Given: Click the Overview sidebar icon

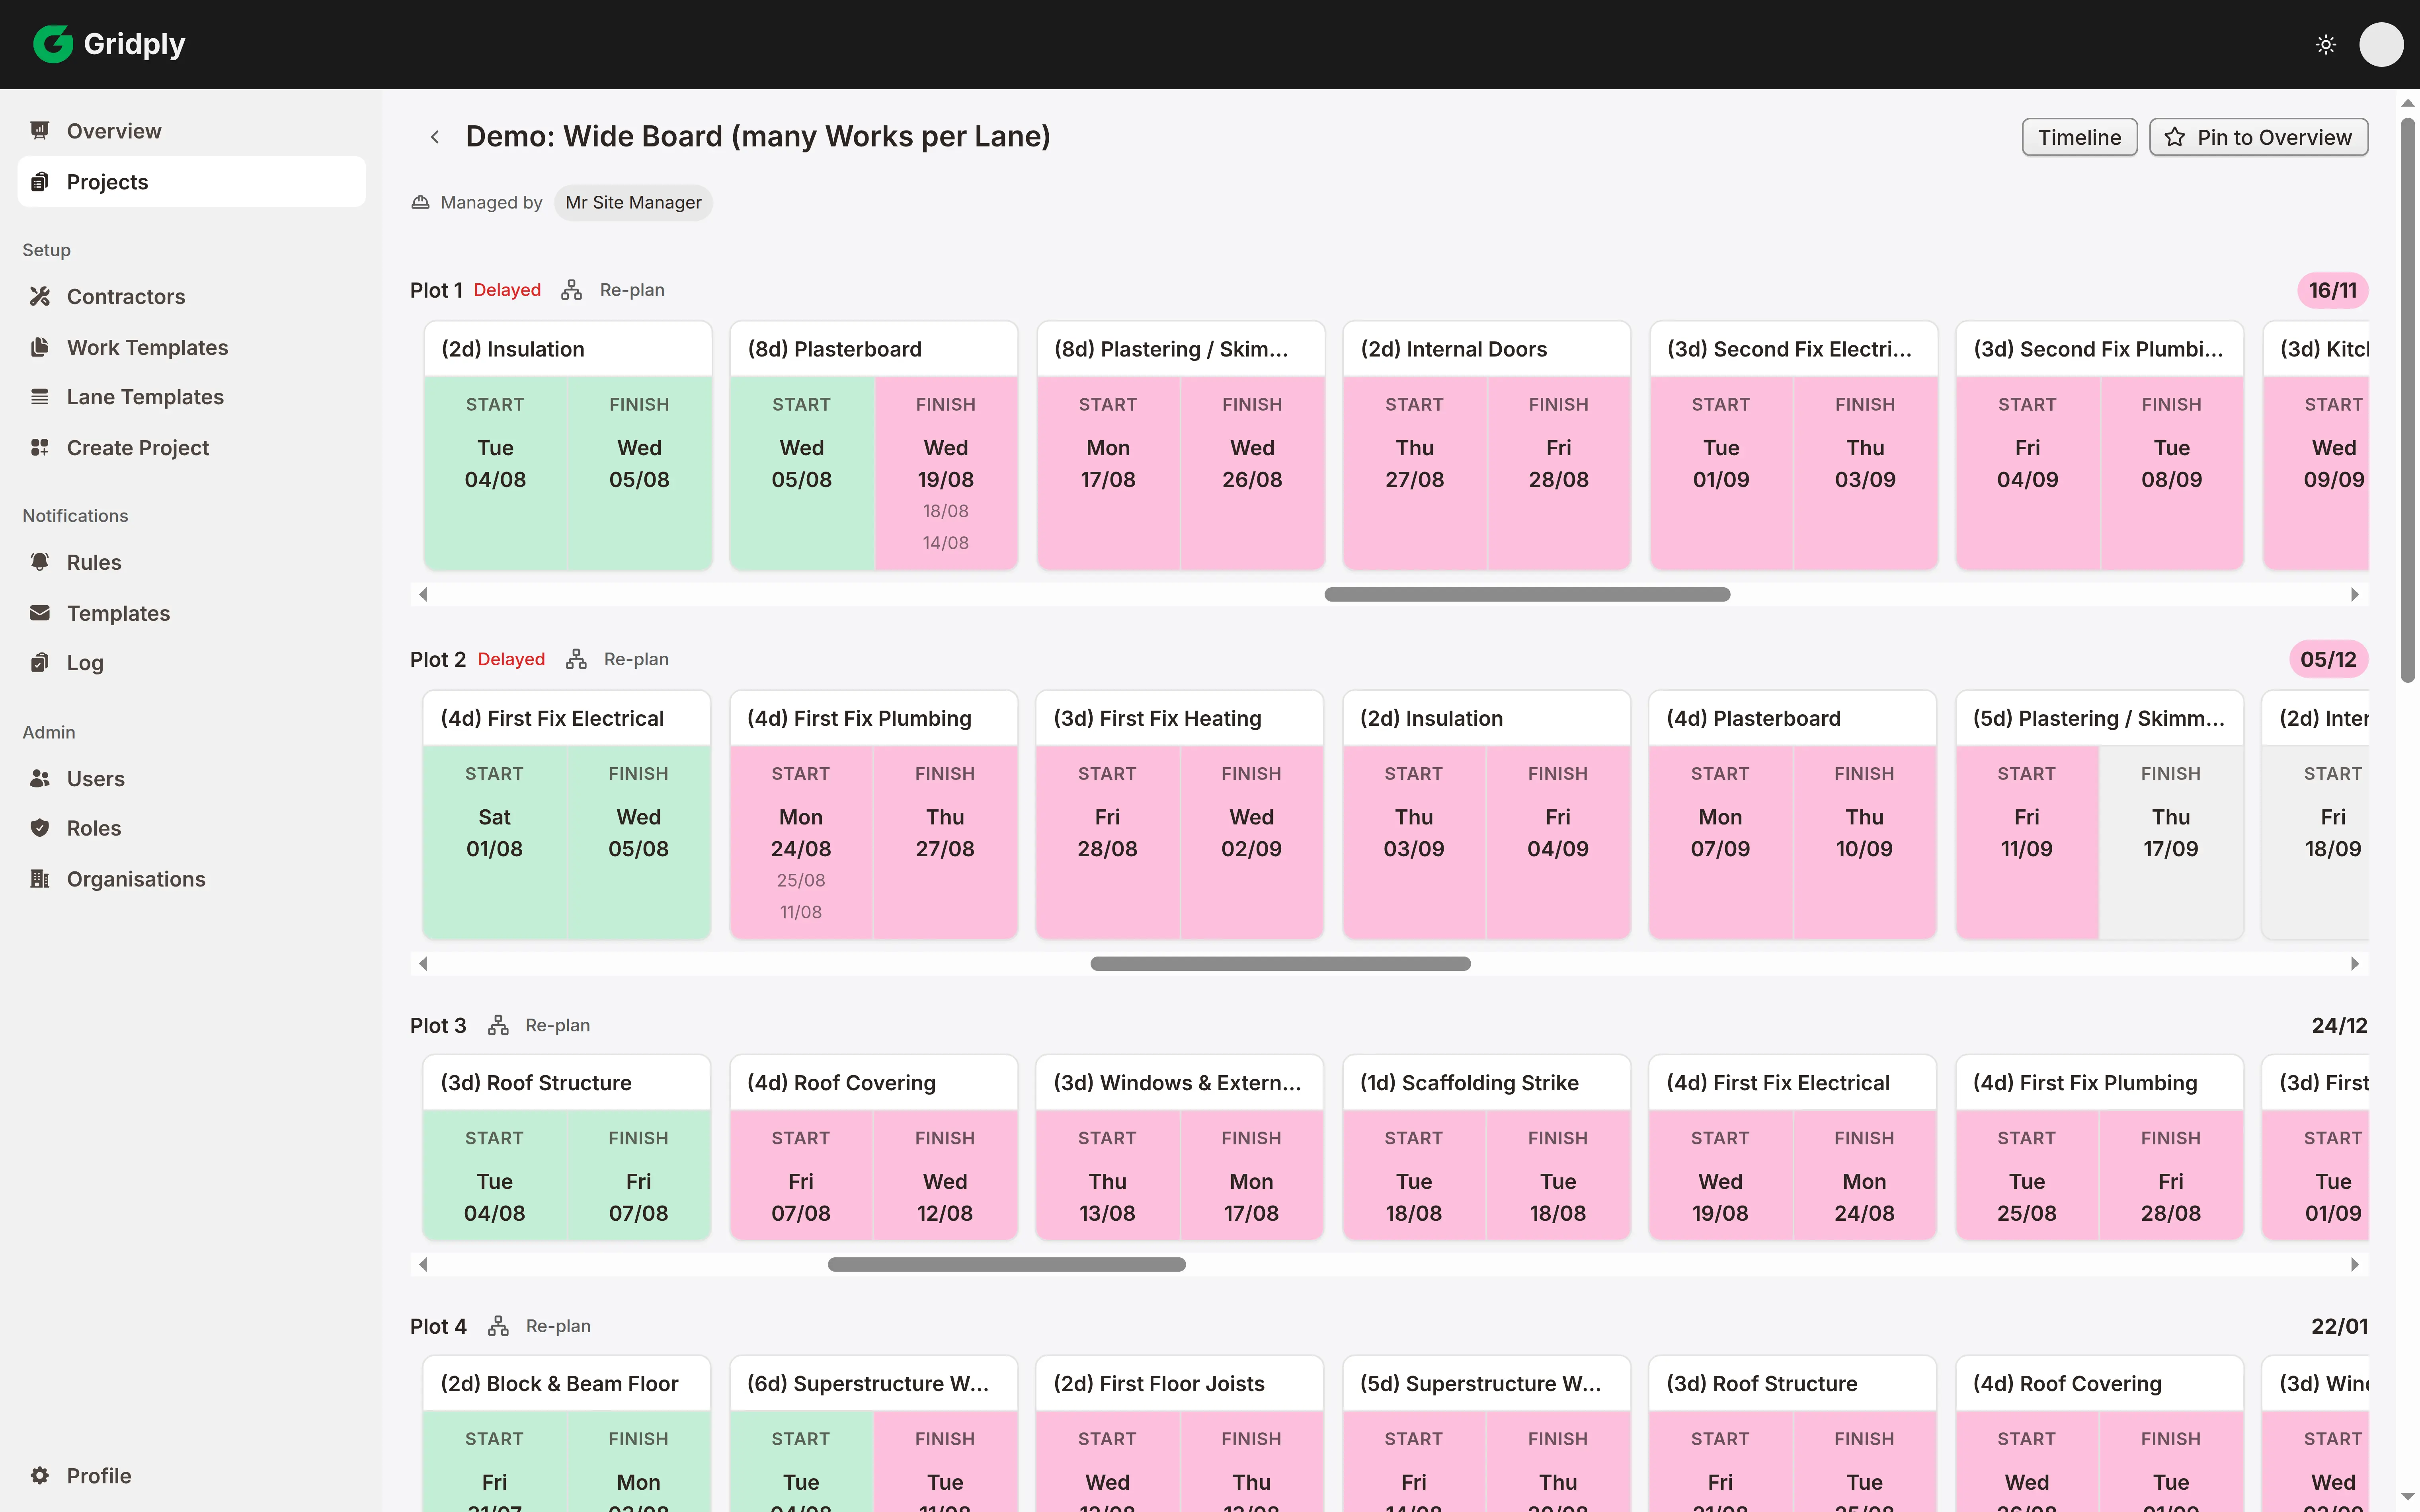Looking at the screenshot, I should click(x=40, y=131).
